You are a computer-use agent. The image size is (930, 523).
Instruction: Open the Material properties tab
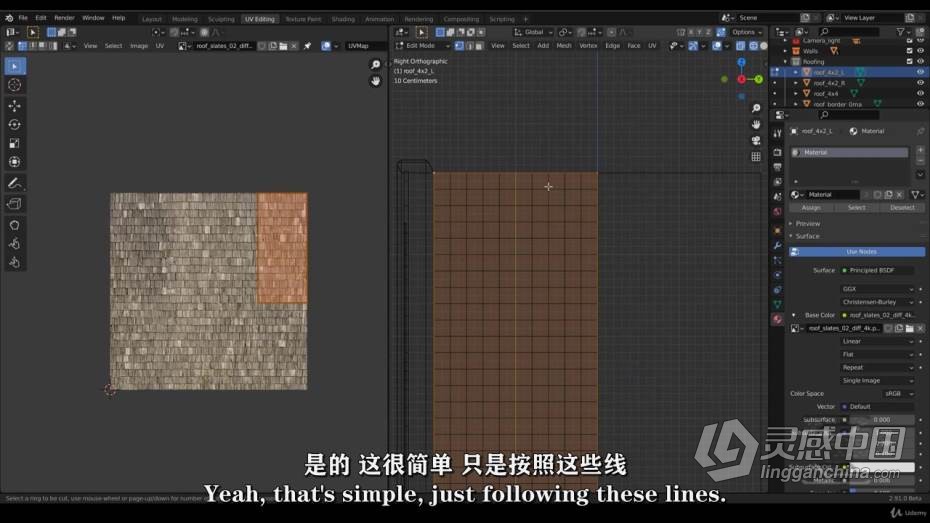(777, 320)
